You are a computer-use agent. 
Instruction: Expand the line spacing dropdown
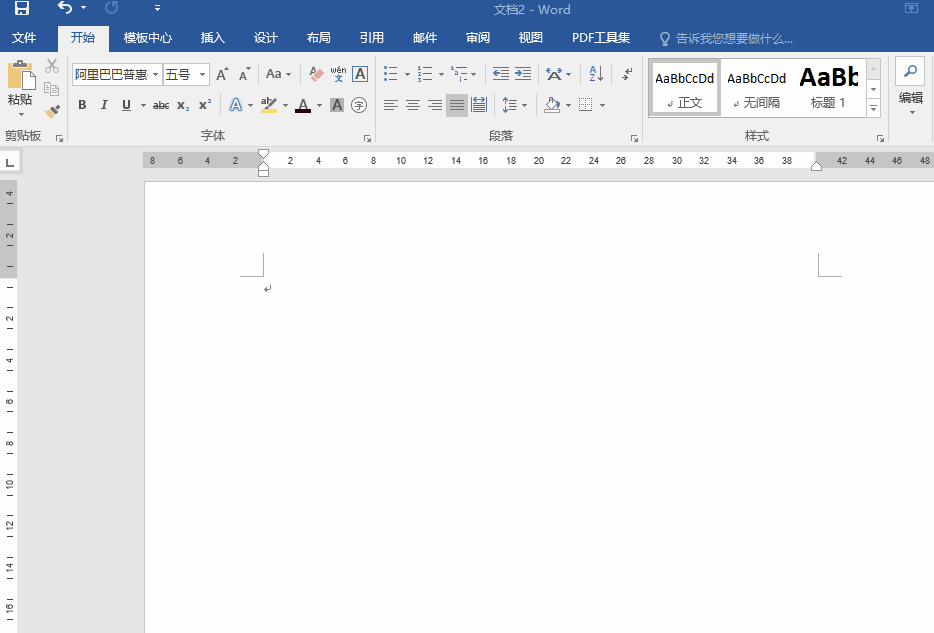pyautogui.click(x=524, y=105)
